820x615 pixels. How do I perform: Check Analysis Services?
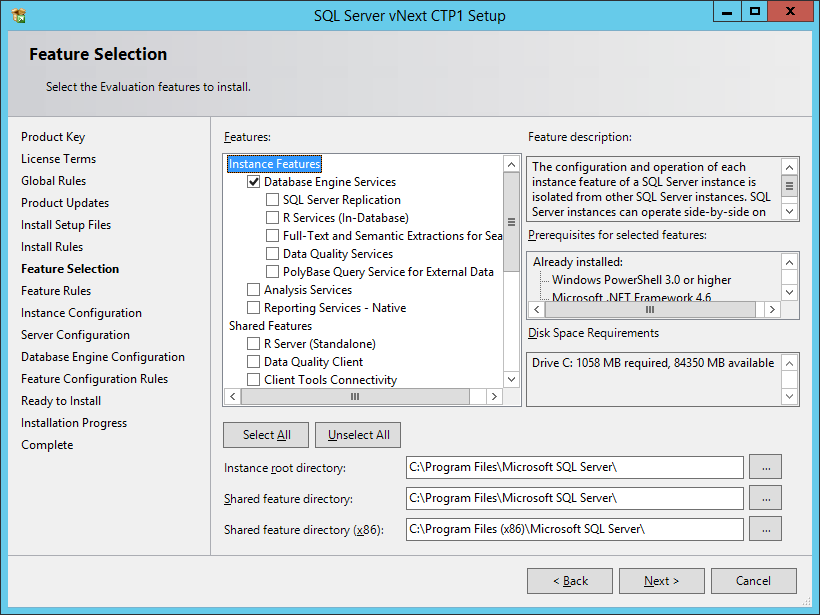pos(252,289)
